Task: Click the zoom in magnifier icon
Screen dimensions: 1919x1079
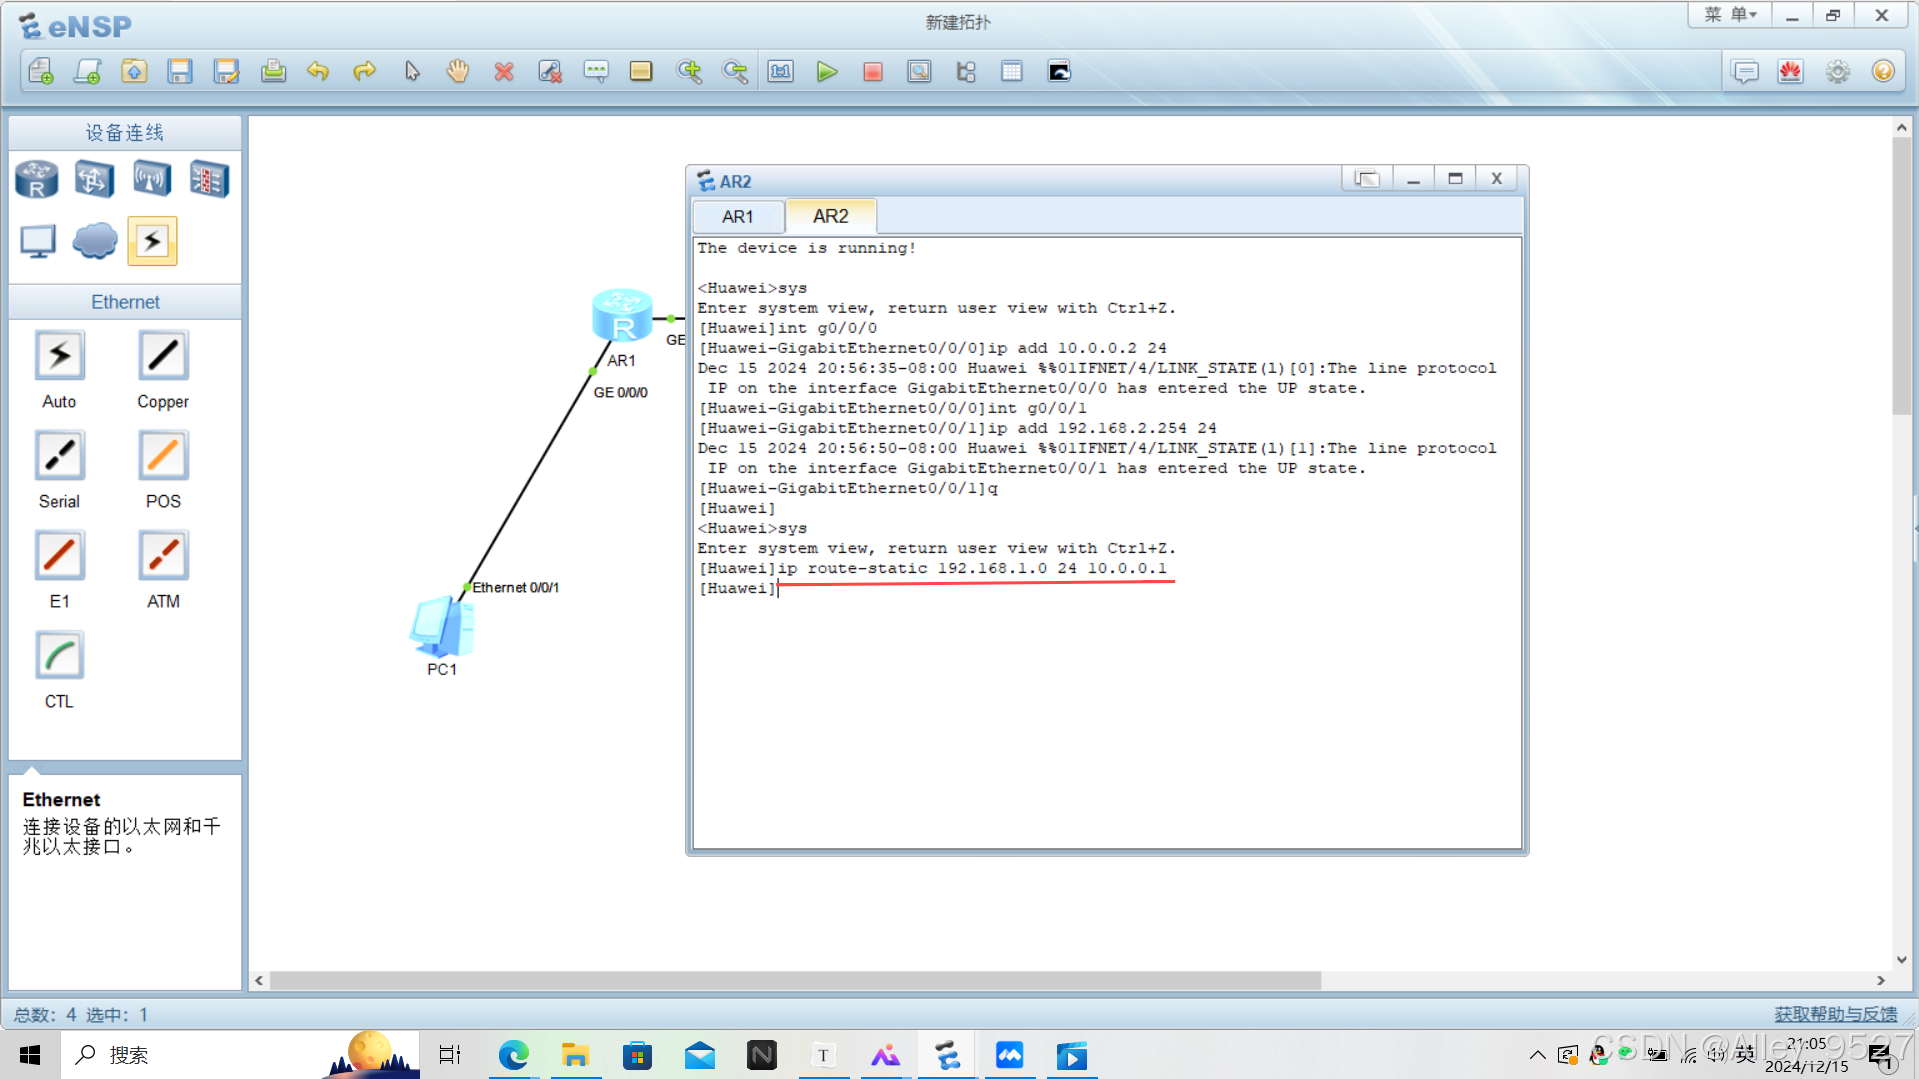Action: pyautogui.click(x=689, y=71)
